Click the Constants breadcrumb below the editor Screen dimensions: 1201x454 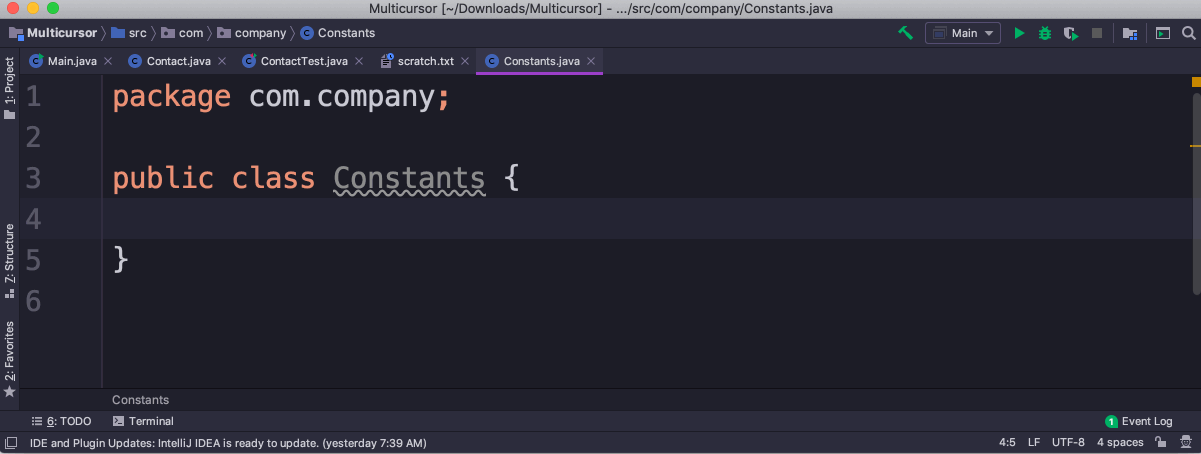[140, 399]
